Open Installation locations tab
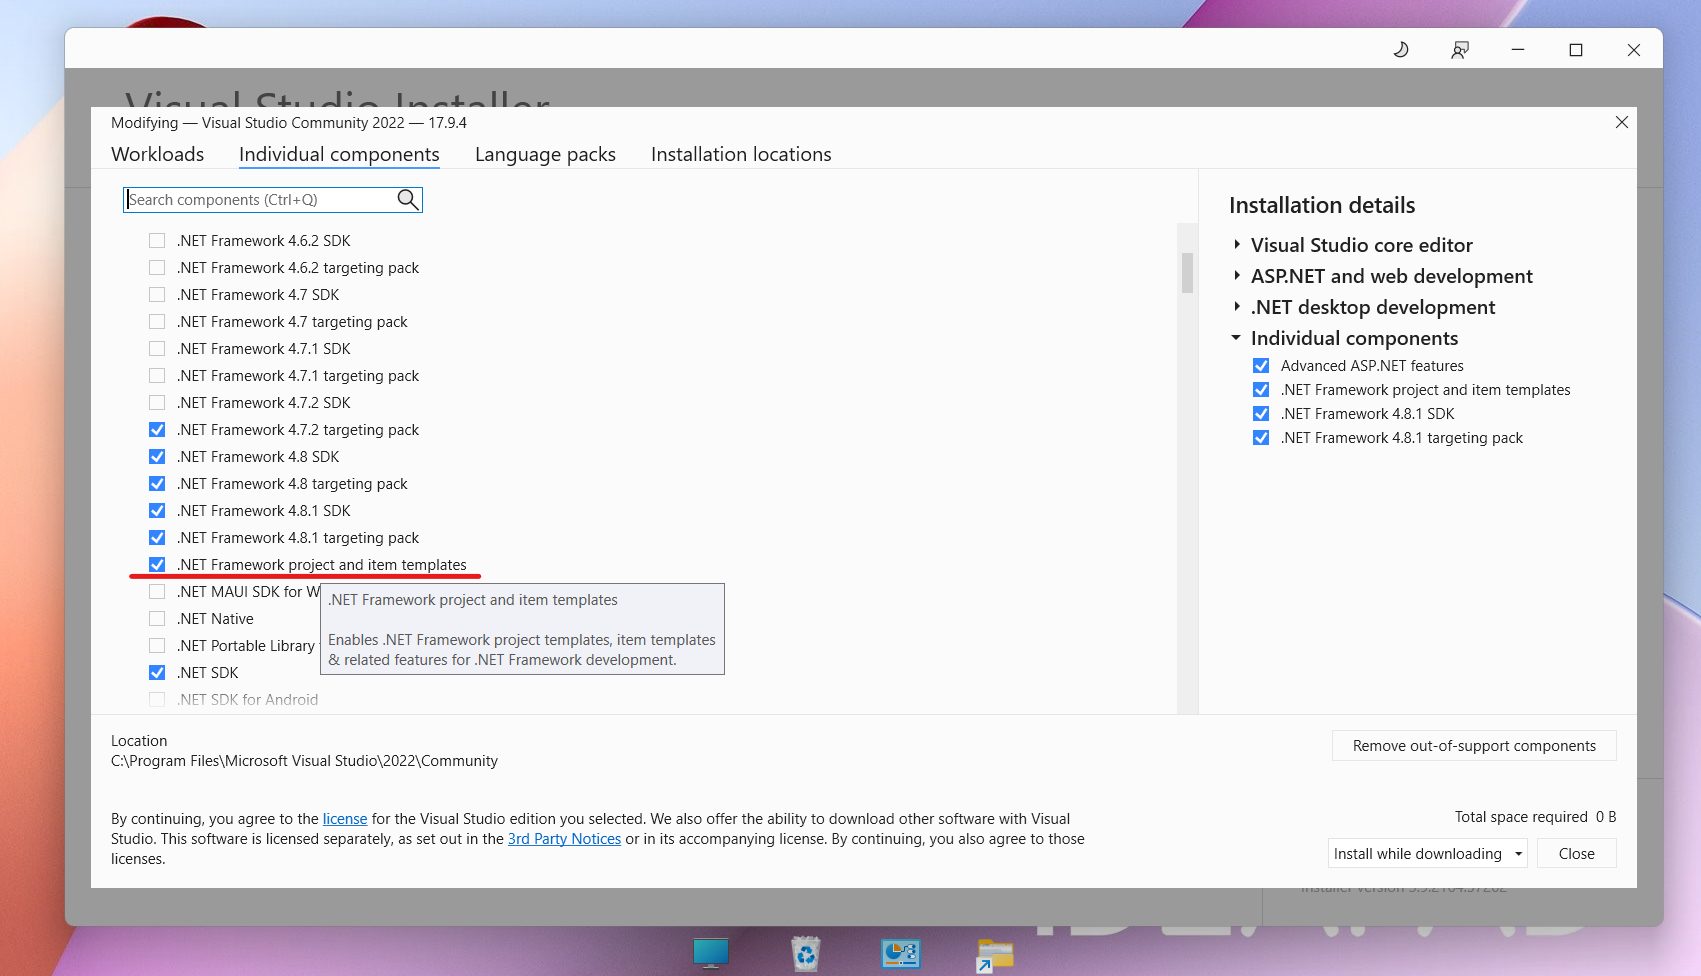Image resolution: width=1701 pixels, height=976 pixels. pos(741,154)
